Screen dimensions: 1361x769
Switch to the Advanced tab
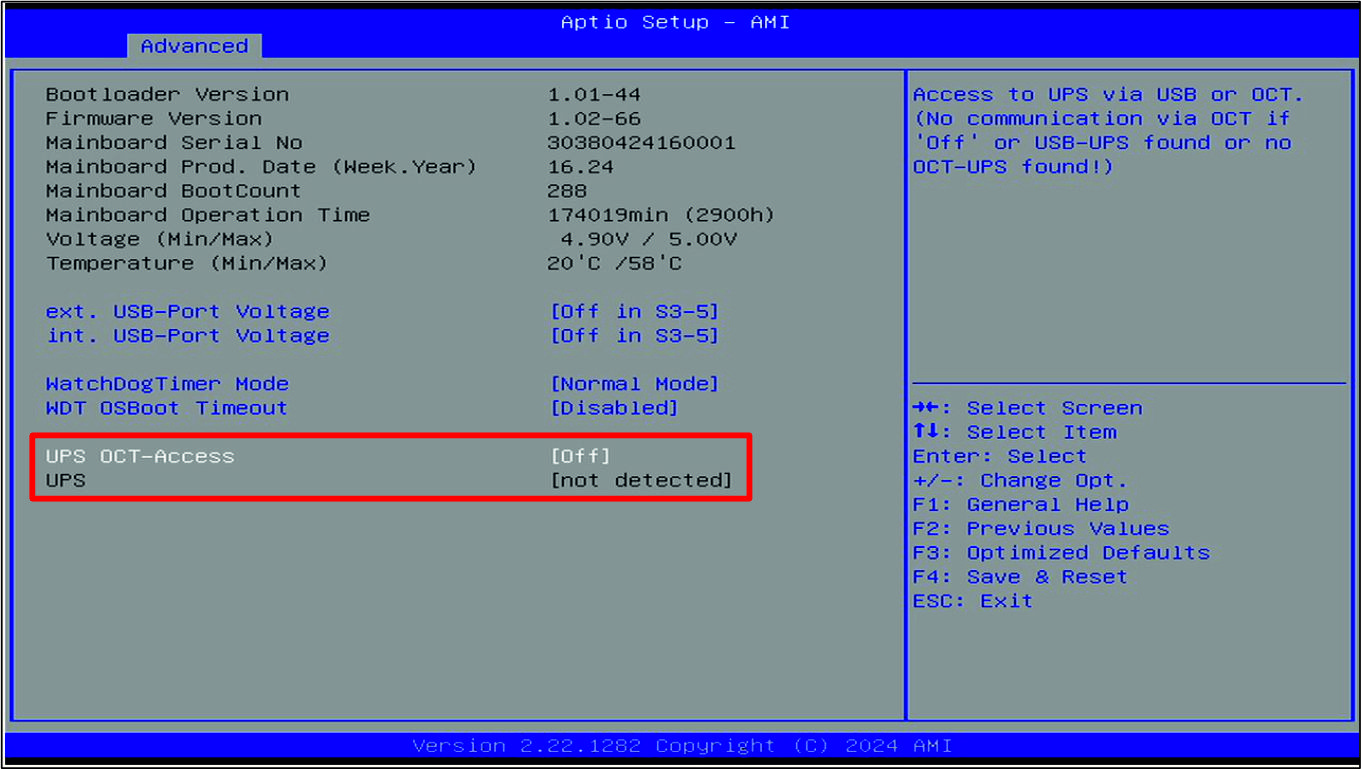193,45
